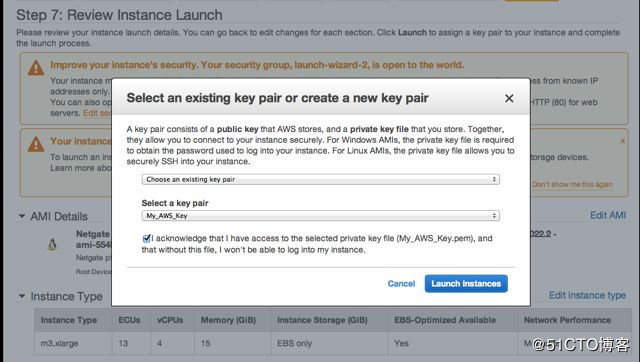640x362 pixels.
Task: Open the My_AWS_Key key pair dropdown
Action: coord(320,215)
